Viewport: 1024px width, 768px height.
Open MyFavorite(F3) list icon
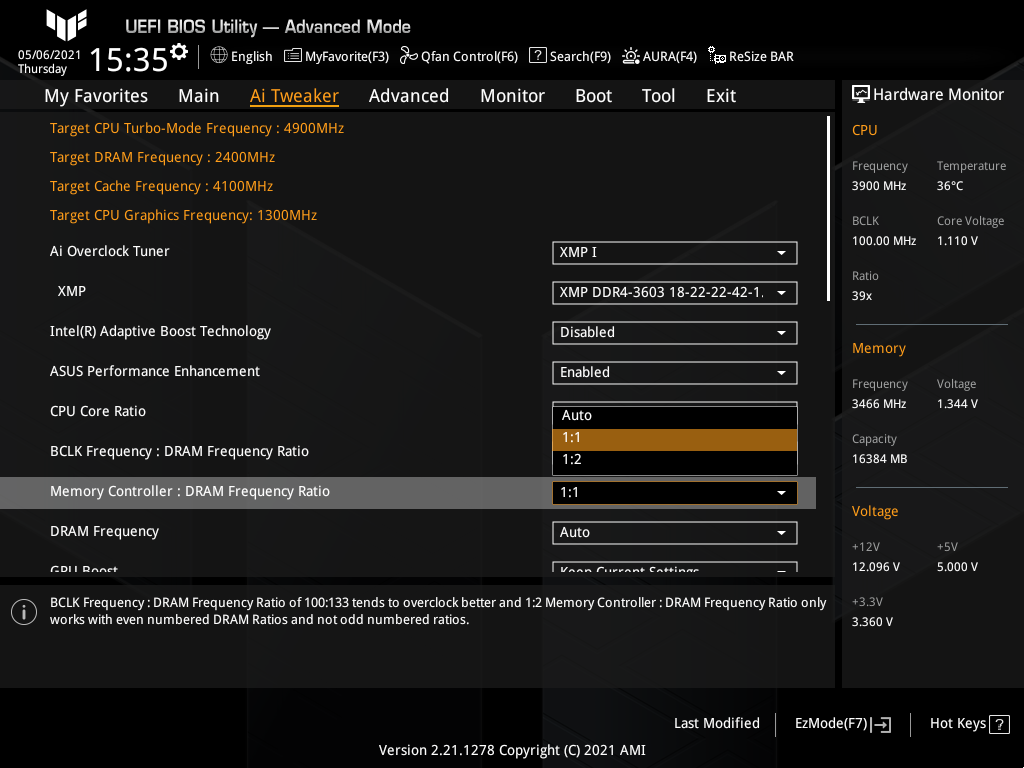293,56
